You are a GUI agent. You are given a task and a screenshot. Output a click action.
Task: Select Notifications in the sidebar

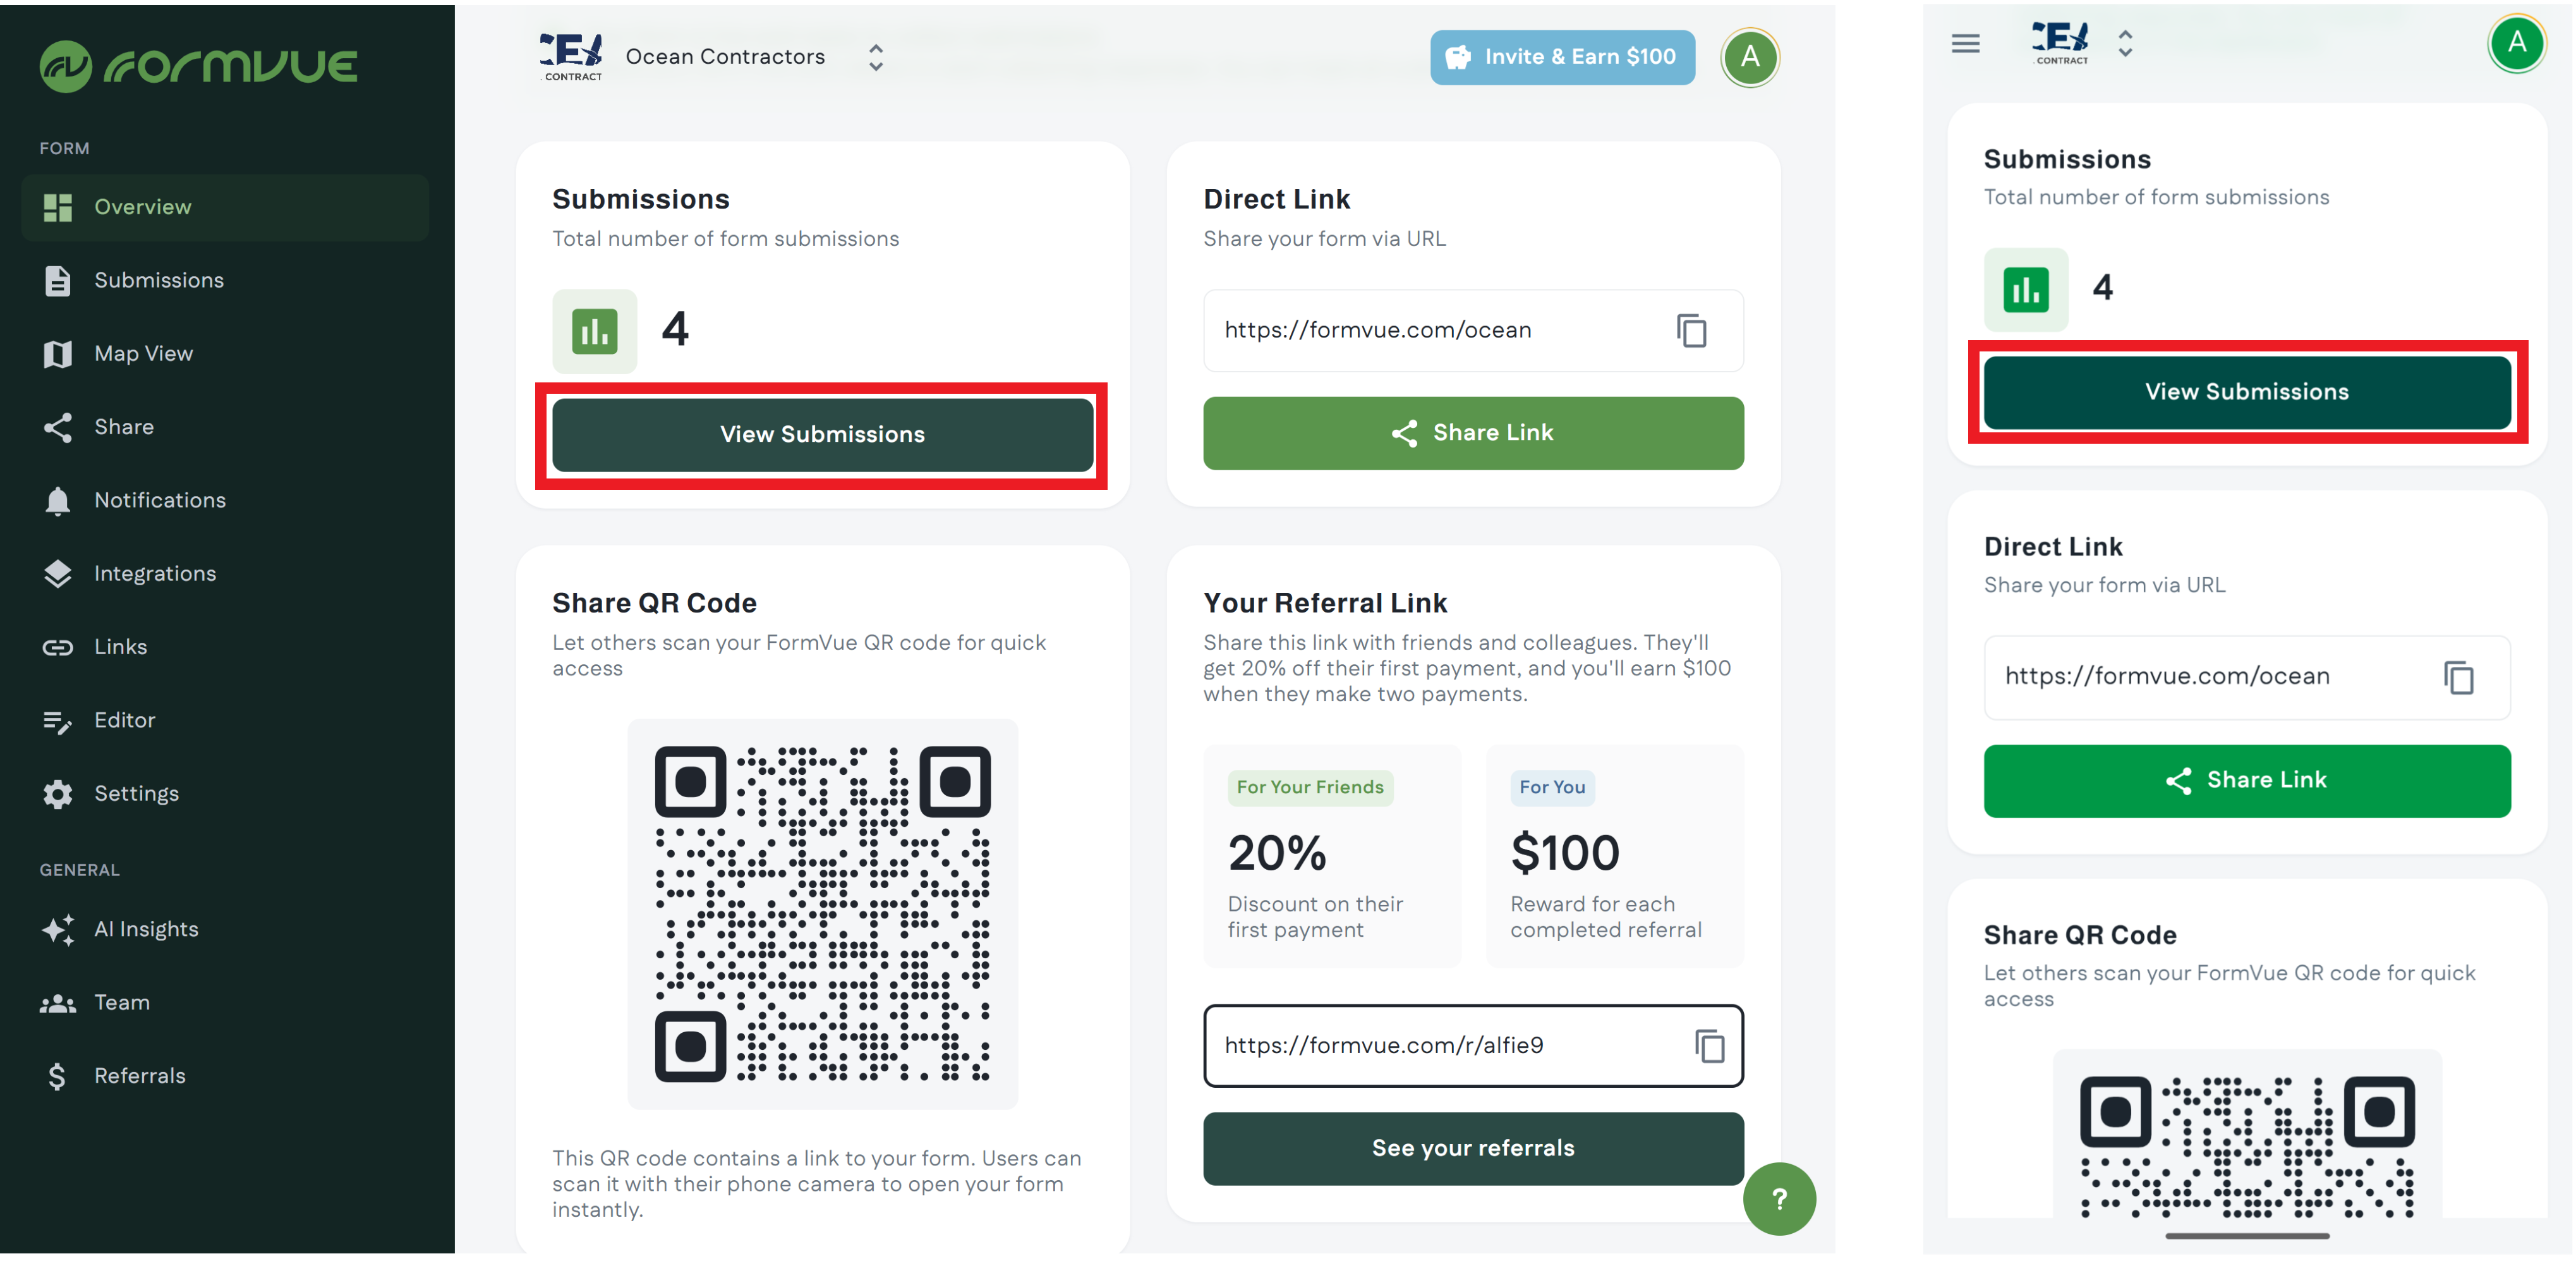pyautogui.click(x=160, y=501)
